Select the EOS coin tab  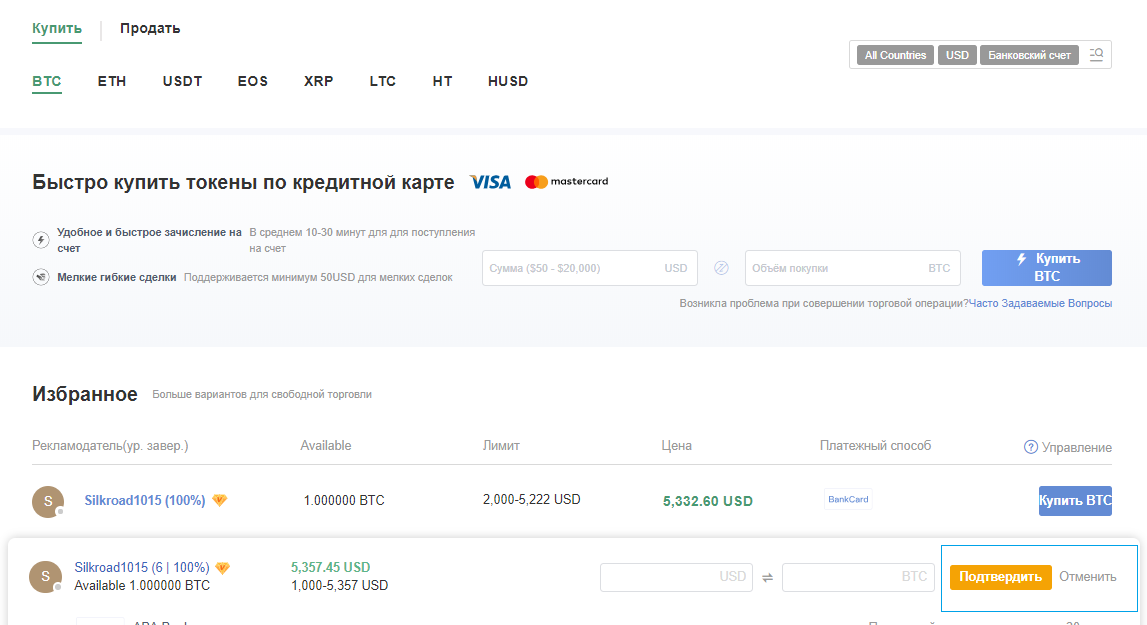coord(252,81)
